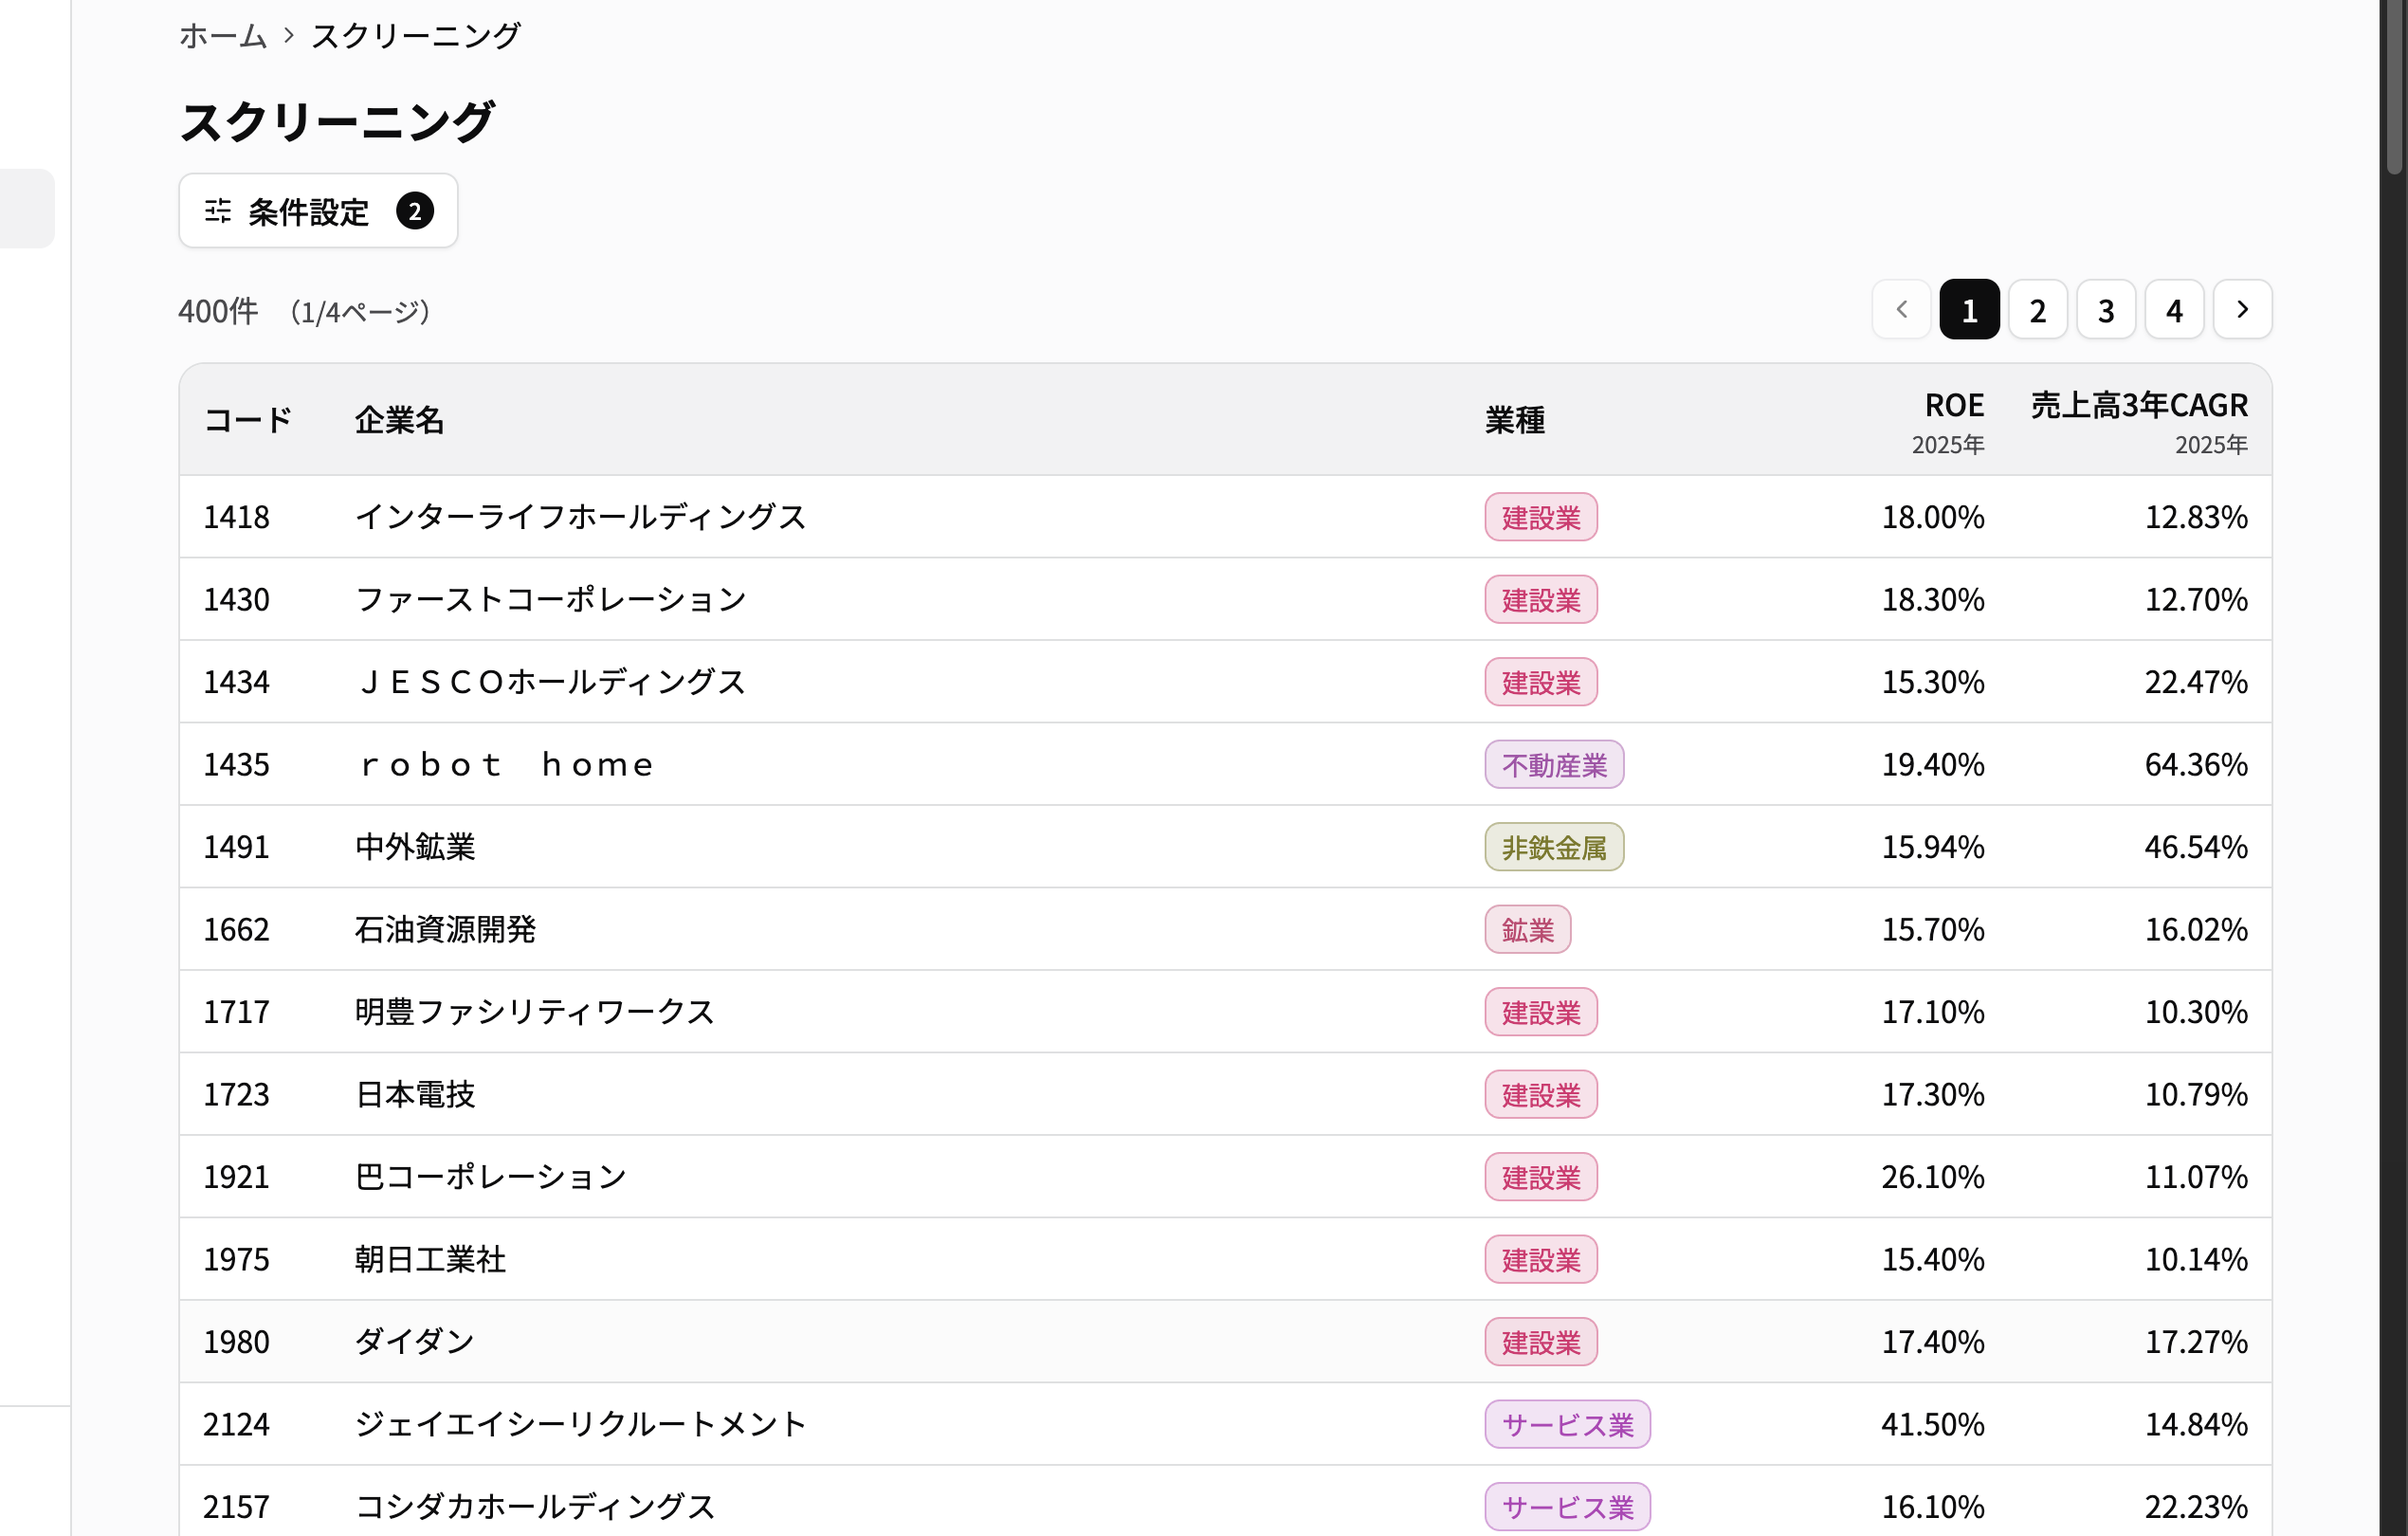The height and width of the screenshot is (1536, 2408).
Task: Click CAGR value 46.54%
Action: [x=2196, y=847]
